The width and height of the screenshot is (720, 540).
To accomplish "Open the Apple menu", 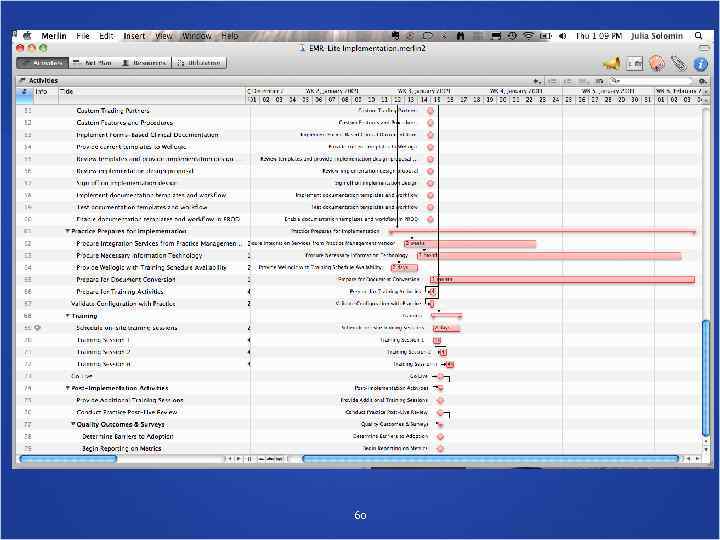I will click(x=27, y=36).
